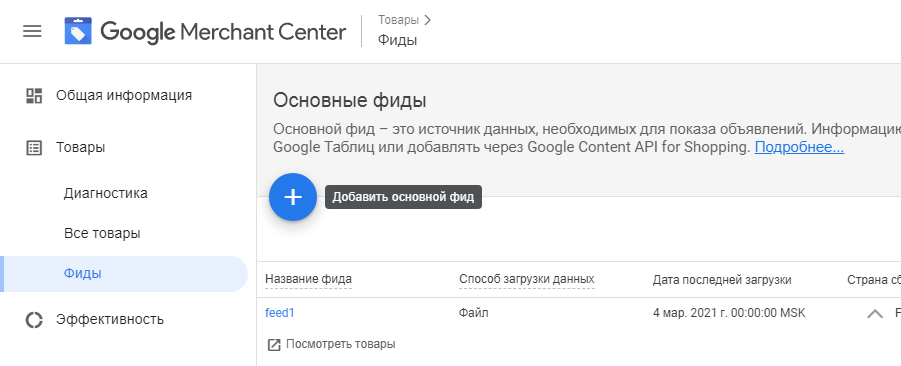Open Все товары in the sidebar

(x=102, y=233)
